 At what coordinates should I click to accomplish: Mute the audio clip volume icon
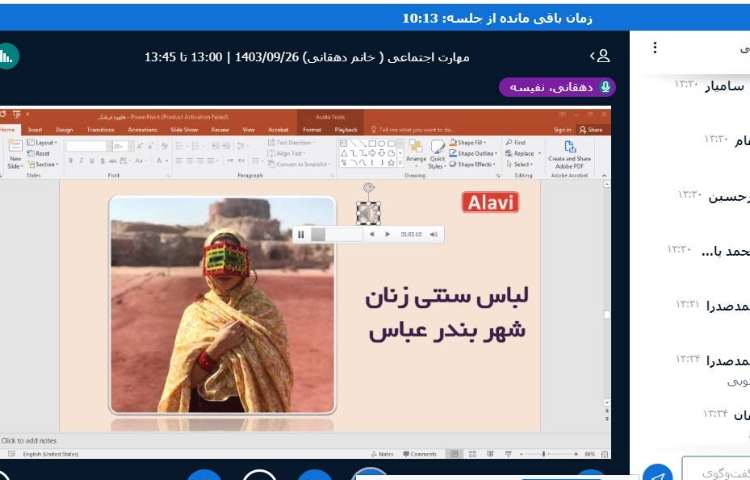click(x=433, y=234)
